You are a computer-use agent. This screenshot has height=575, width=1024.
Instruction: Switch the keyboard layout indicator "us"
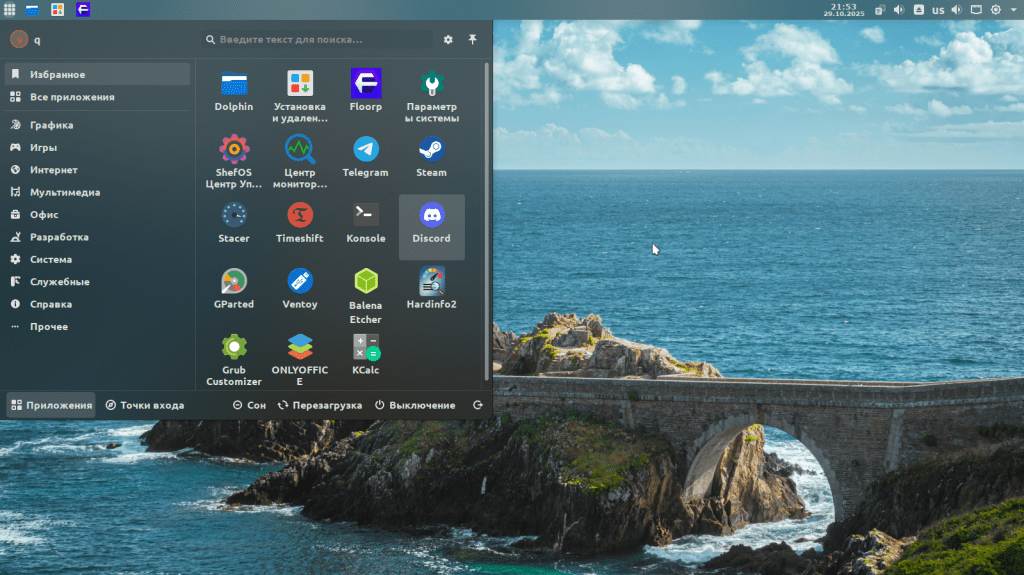938,10
